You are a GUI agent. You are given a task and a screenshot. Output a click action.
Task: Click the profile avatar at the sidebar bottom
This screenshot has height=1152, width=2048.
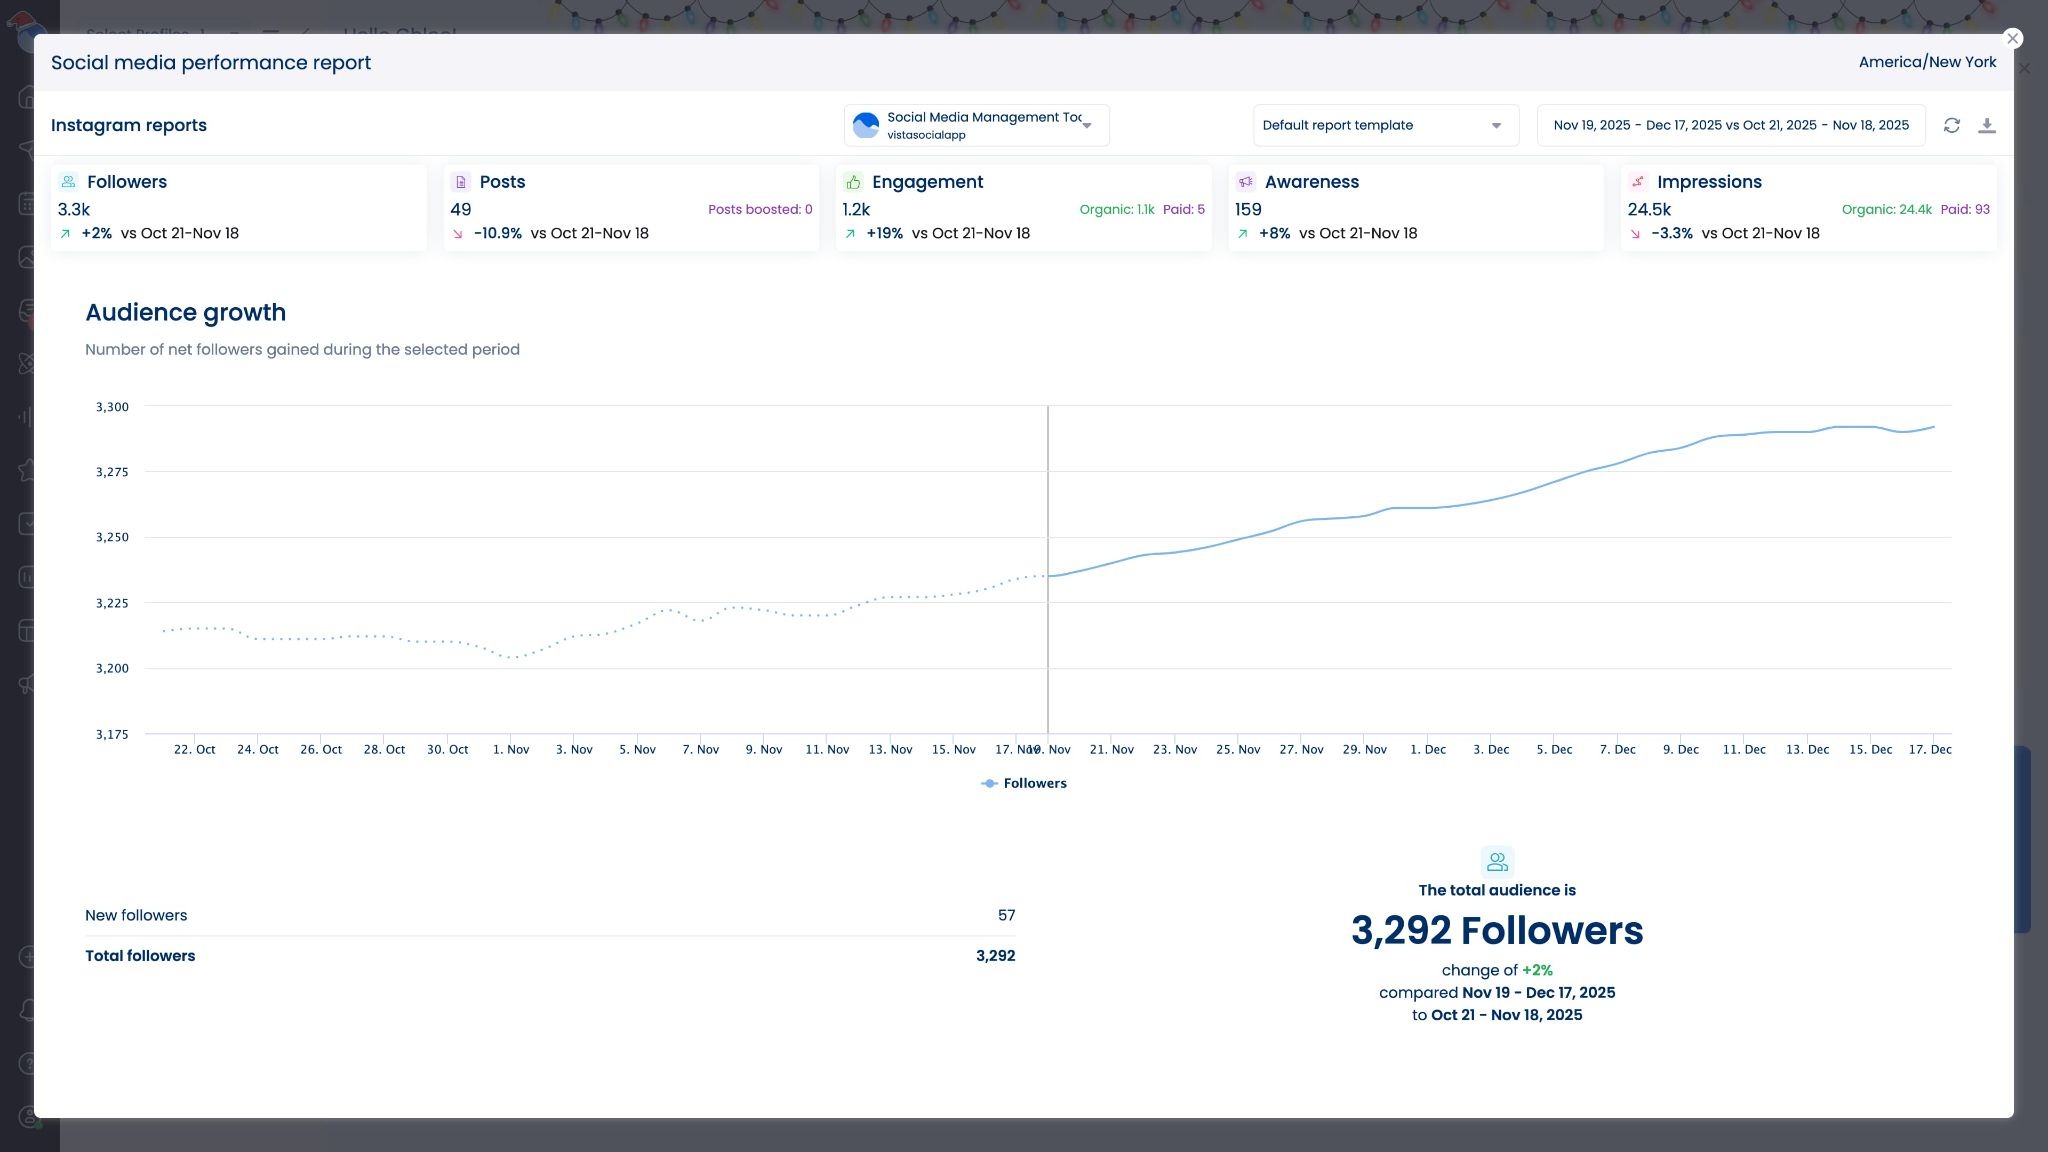click(x=26, y=1115)
